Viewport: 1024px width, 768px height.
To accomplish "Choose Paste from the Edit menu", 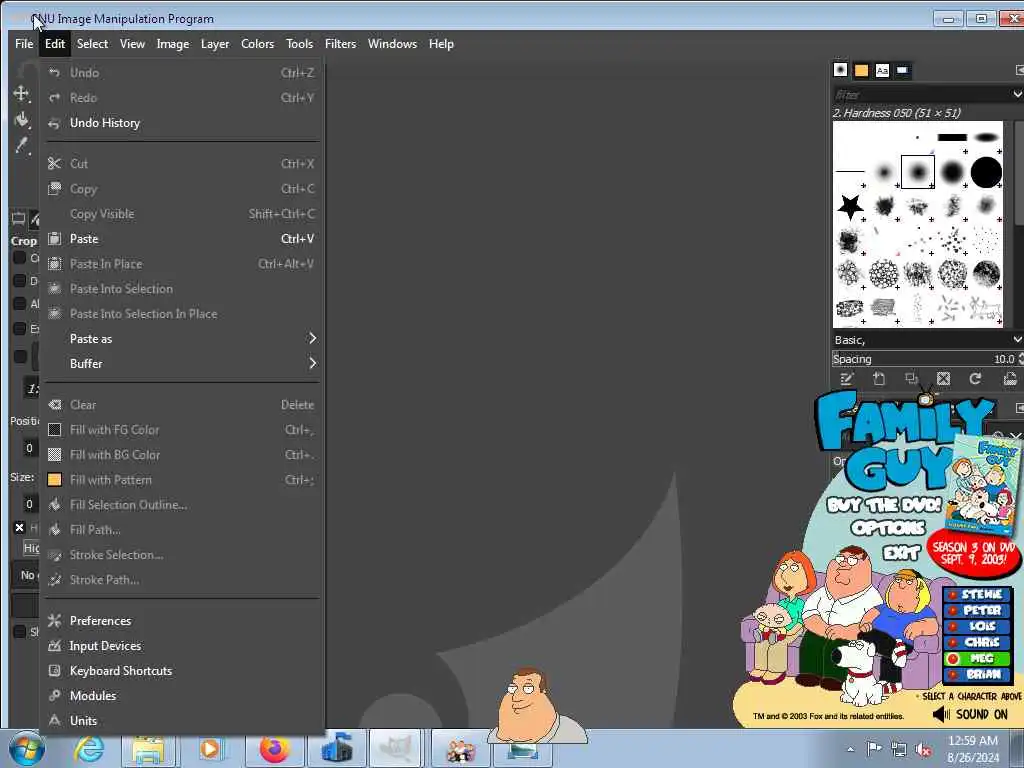I will tap(182, 239).
